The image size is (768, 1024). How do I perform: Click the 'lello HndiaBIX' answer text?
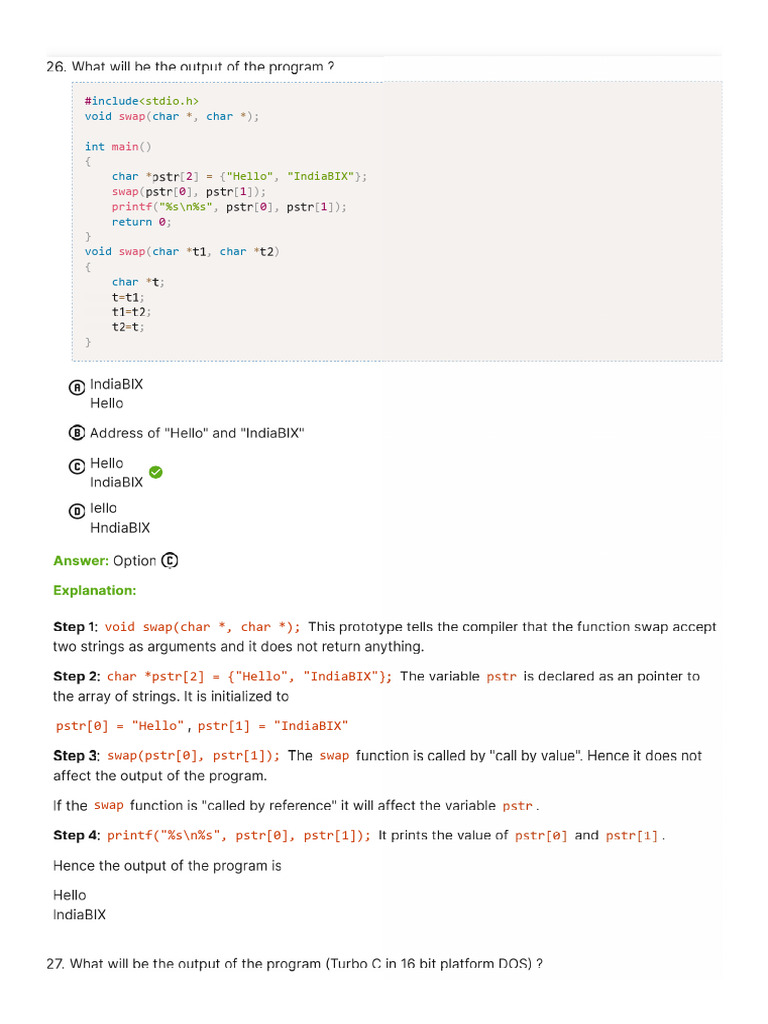coord(120,518)
